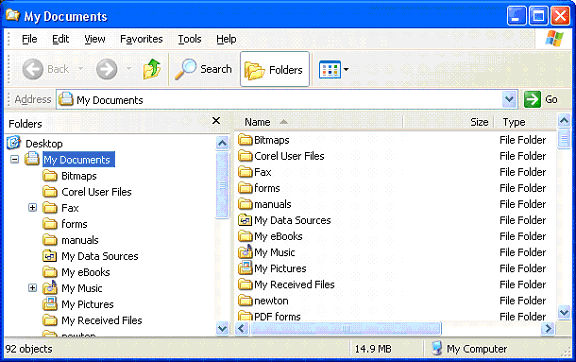
Task: Click file list vertical scroll-up arrow
Action: (x=564, y=121)
